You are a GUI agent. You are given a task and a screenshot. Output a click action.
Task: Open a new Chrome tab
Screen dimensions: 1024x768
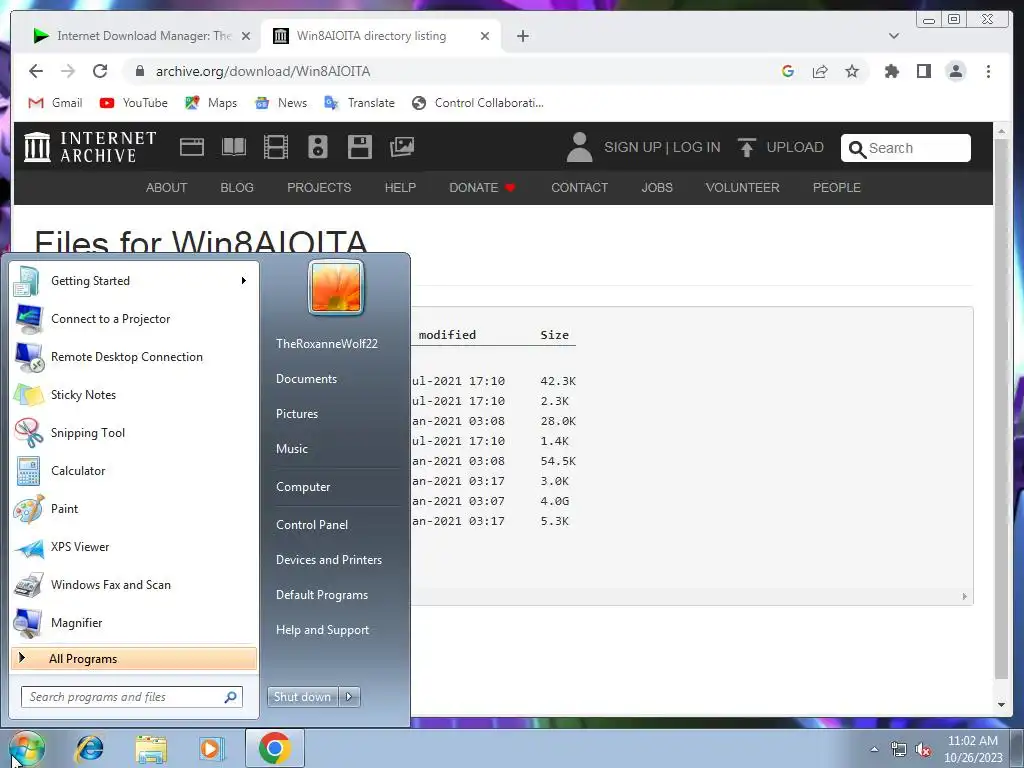tap(522, 36)
